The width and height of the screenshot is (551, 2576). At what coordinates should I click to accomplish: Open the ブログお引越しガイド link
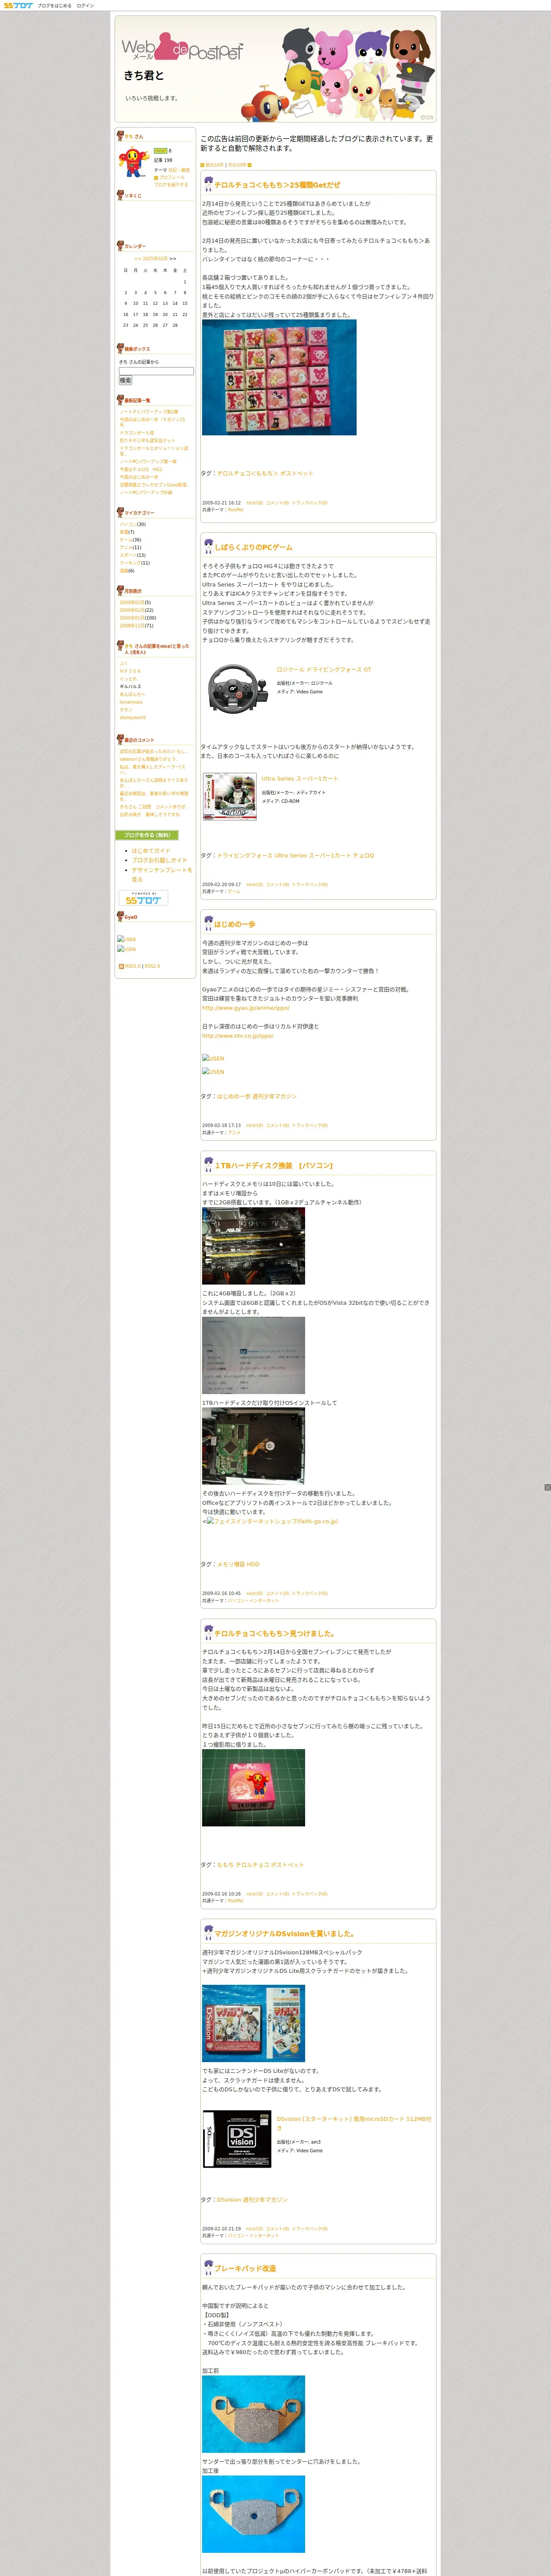tap(159, 860)
